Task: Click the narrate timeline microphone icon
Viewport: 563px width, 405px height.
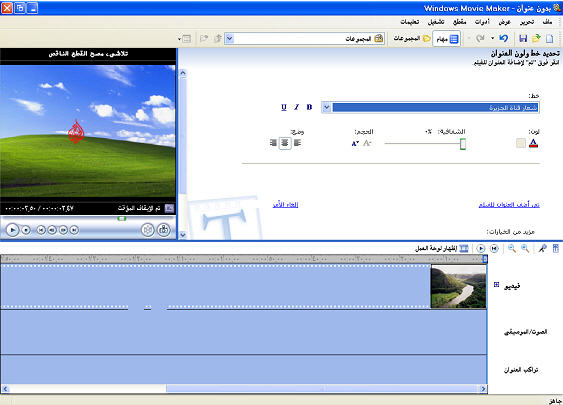Action: click(x=543, y=248)
